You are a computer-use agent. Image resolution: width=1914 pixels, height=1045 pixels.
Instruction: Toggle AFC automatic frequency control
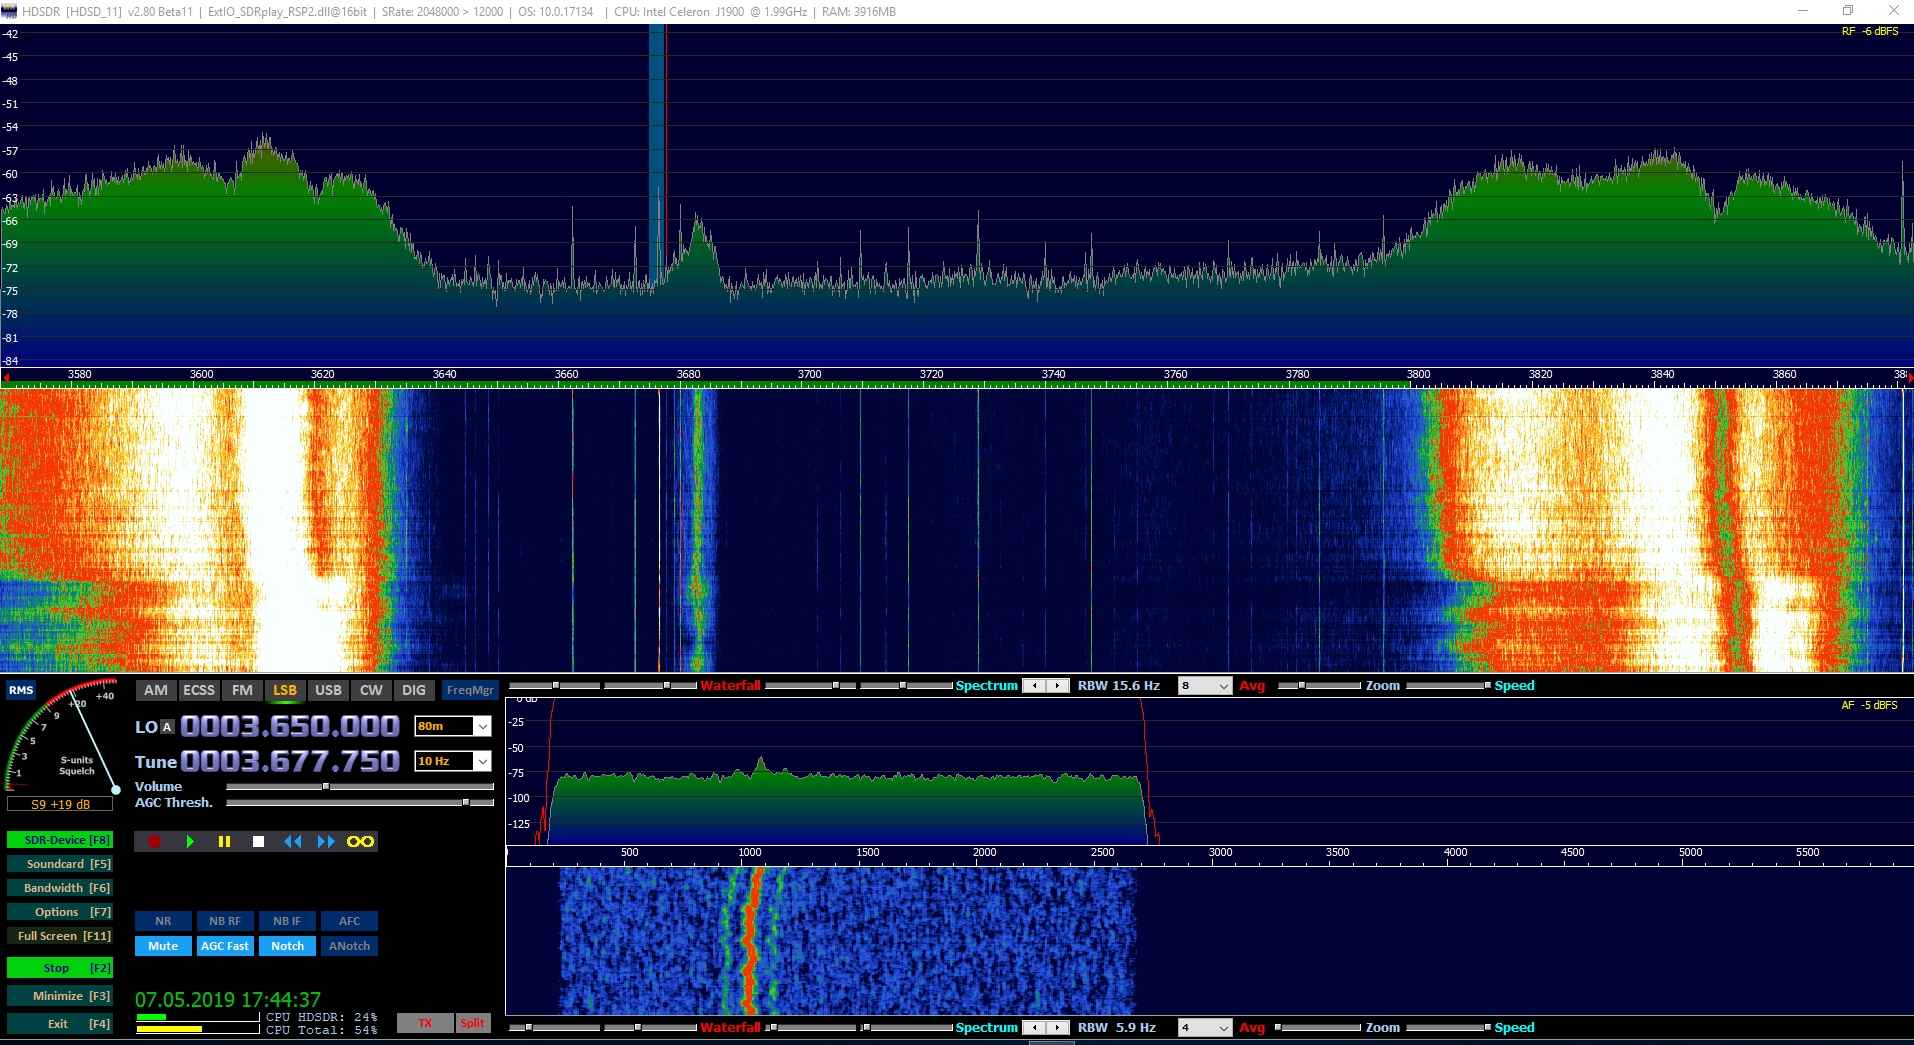click(x=349, y=921)
